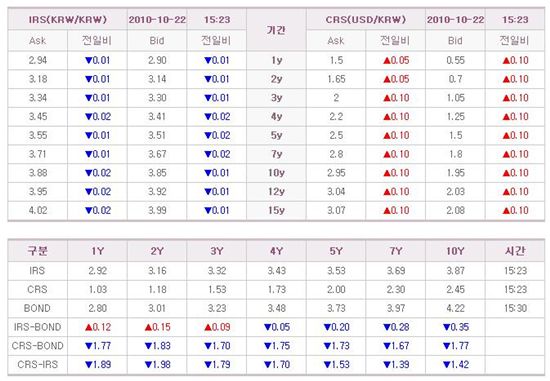Click the 시간 column header
The image size is (550, 381).
515,251
